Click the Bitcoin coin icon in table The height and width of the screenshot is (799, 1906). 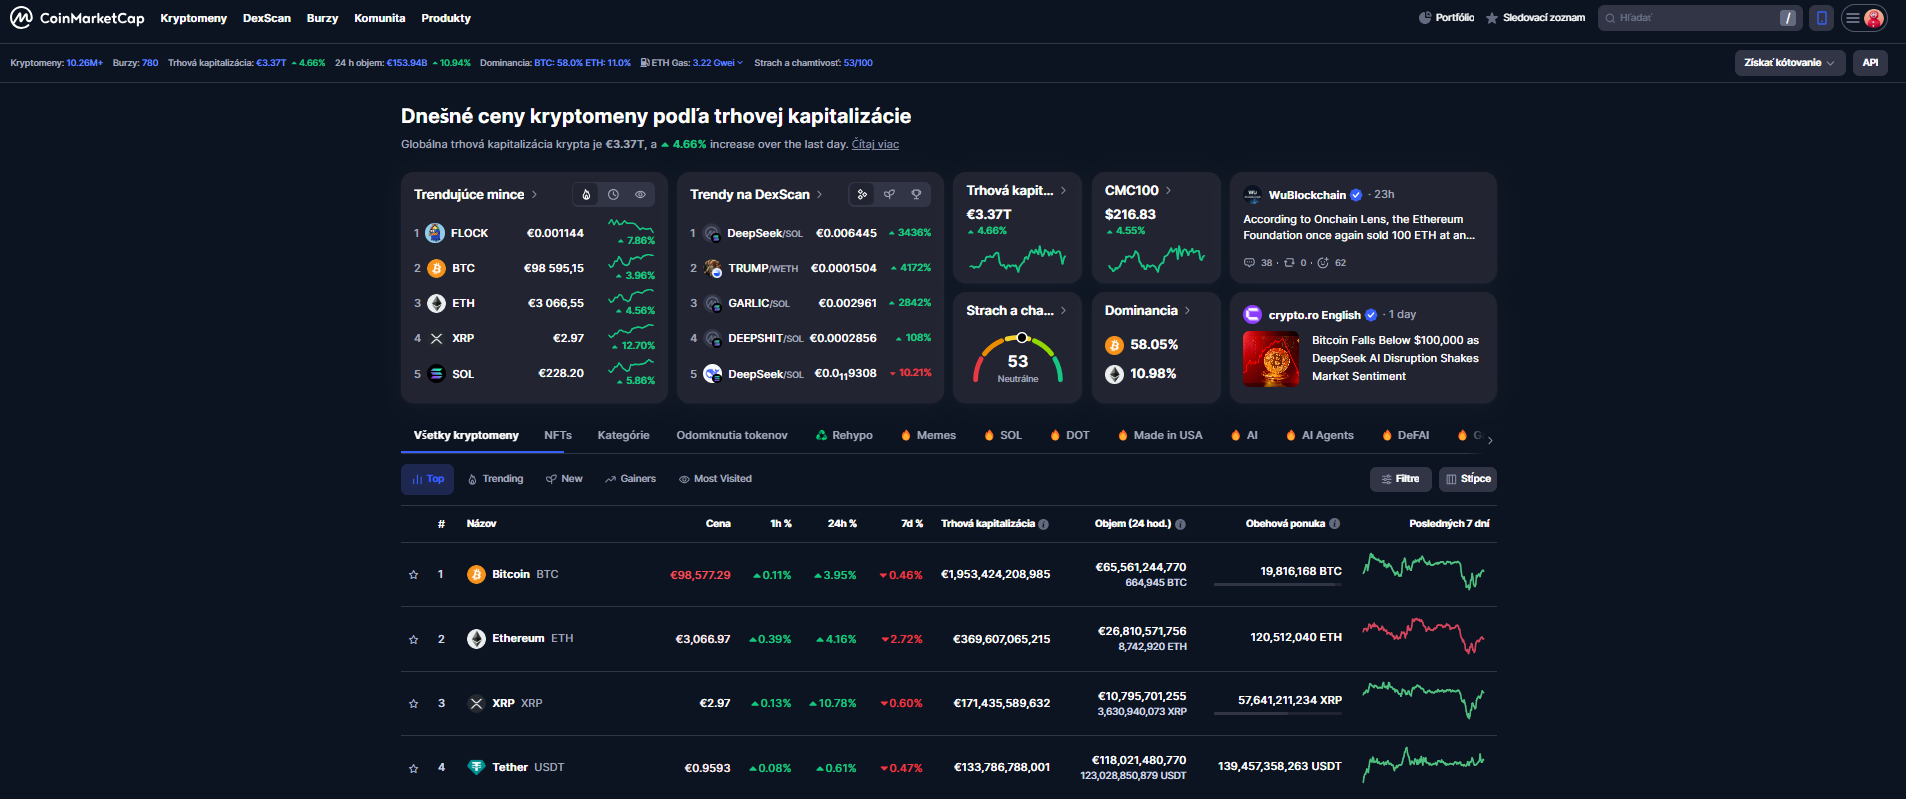(476, 575)
